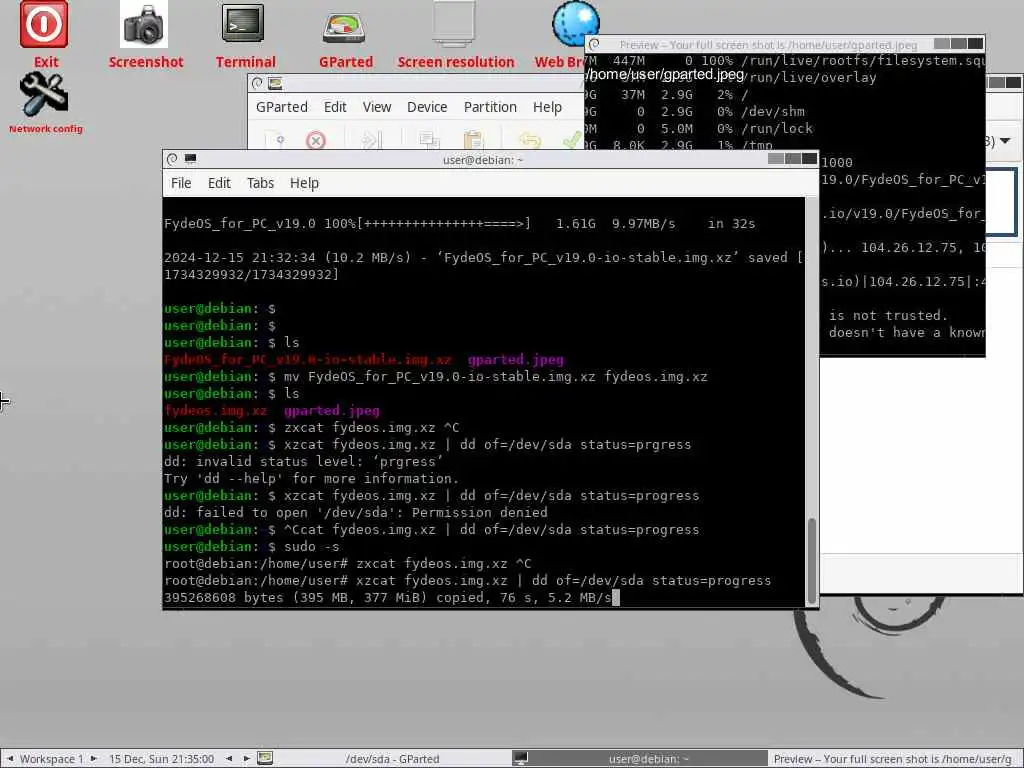Open the GParted View menu
The height and width of the screenshot is (768, 1024).
click(377, 106)
